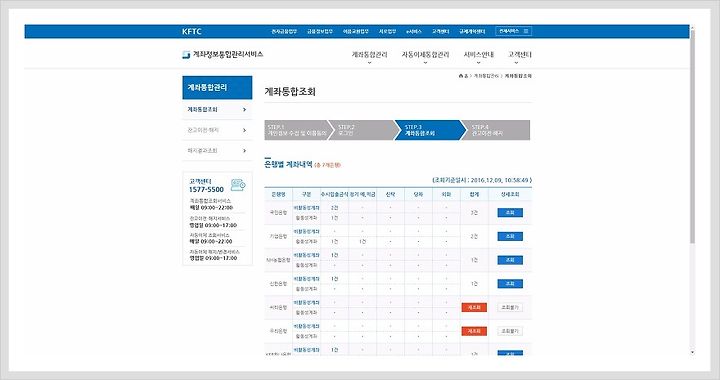The height and width of the screenshot is (380, 720).
Task: Expand the 자동이체통합관리 main menu chevron
Action: pyautogui.click(x=425, y=62)
